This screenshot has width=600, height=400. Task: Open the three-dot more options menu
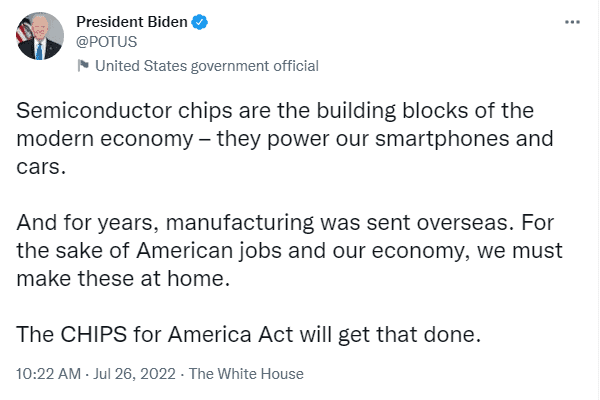point(572,22)
